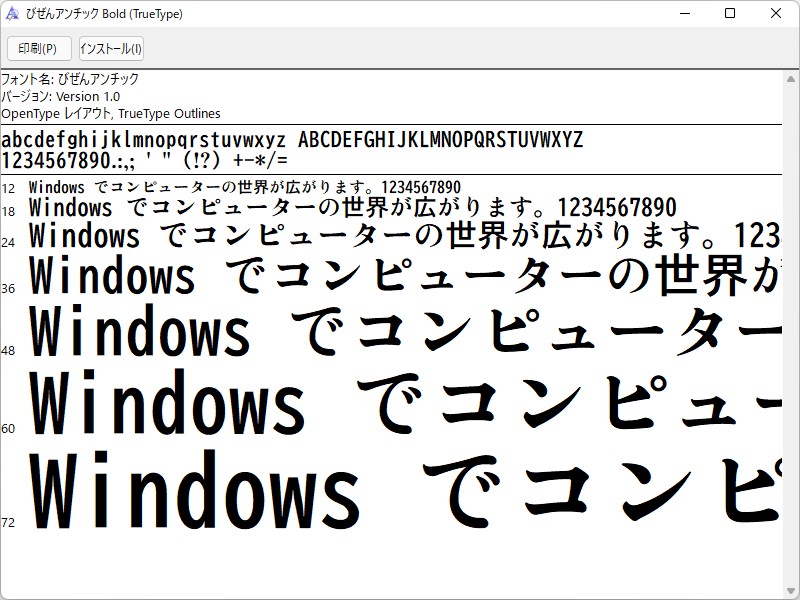
Task: Click the OpenType レイアウト, TrueType Outlines line
Action: point(112,113)
